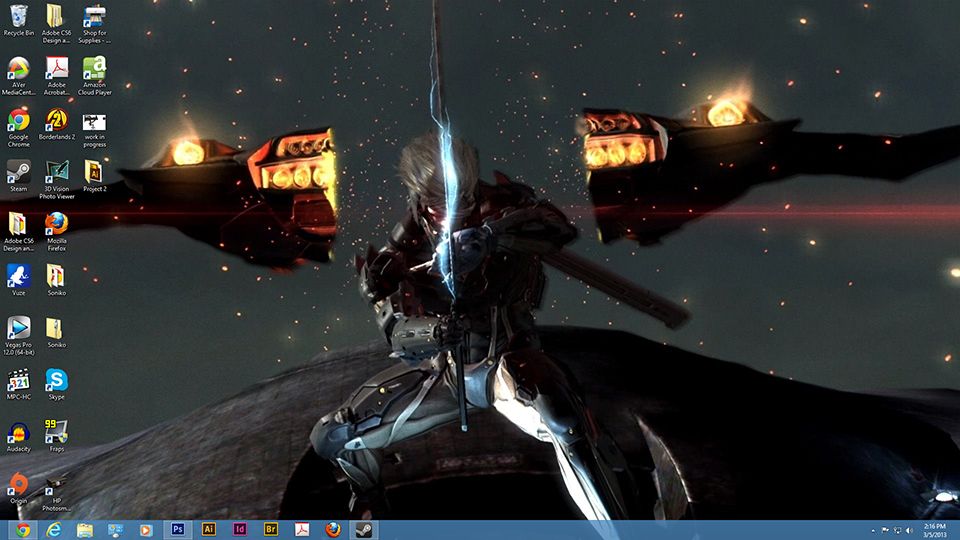Image resolution: width=960 pixels, height=540 pixels.
Task: Launch Origin desktop shortcut
Action: tap(18, 489)
